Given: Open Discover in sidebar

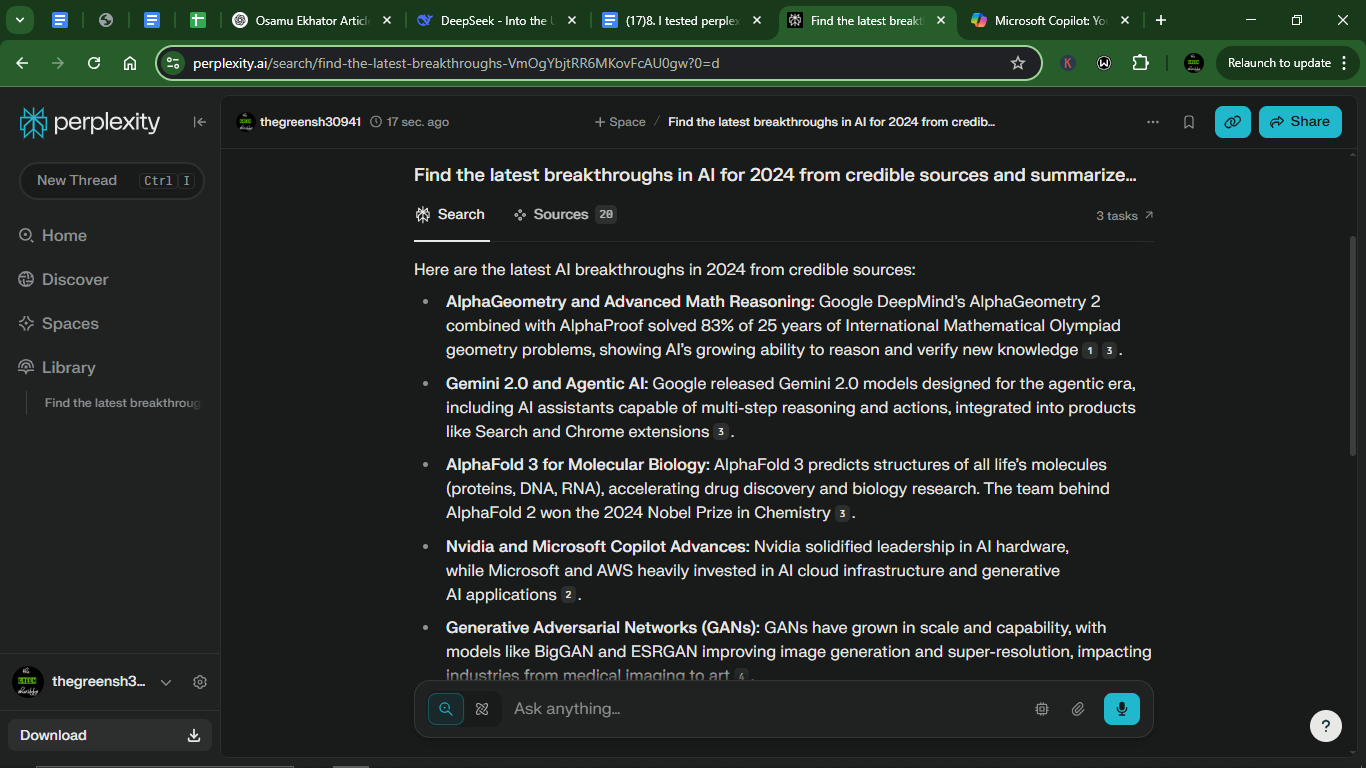Looking at the screenshot, I should (63, 280).
